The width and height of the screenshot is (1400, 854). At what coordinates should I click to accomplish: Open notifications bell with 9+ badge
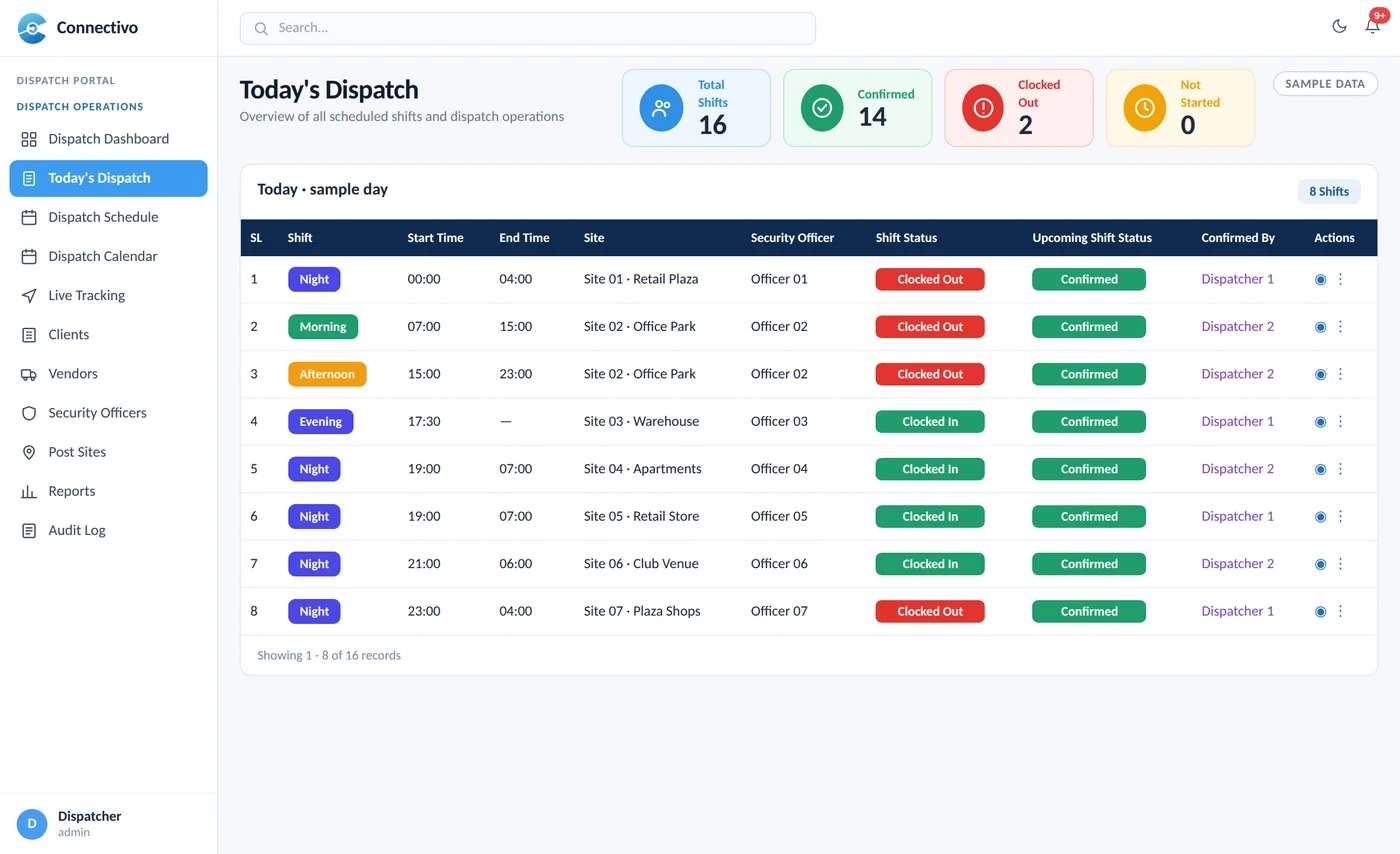[x=1373, y=26]
